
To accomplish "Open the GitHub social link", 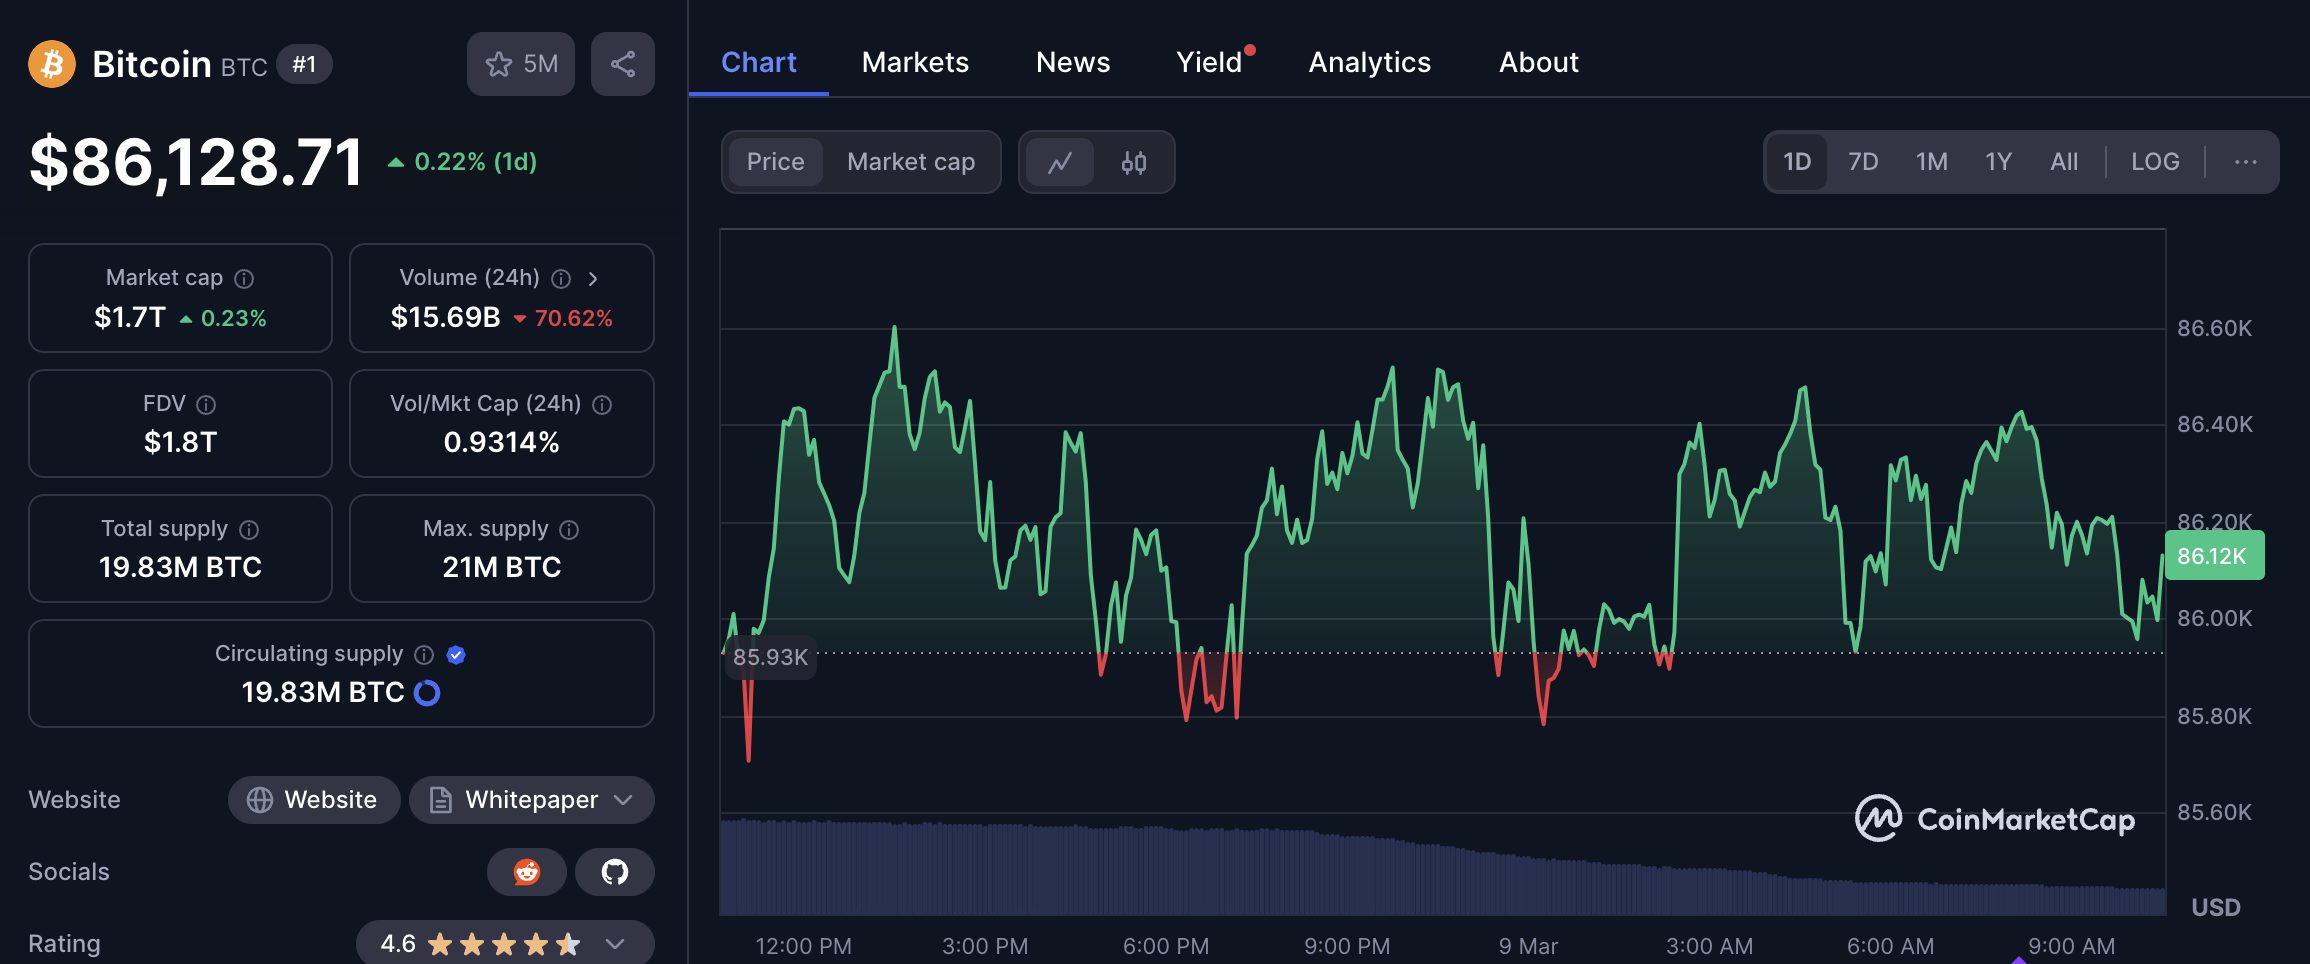I will (x=615, y=872).
